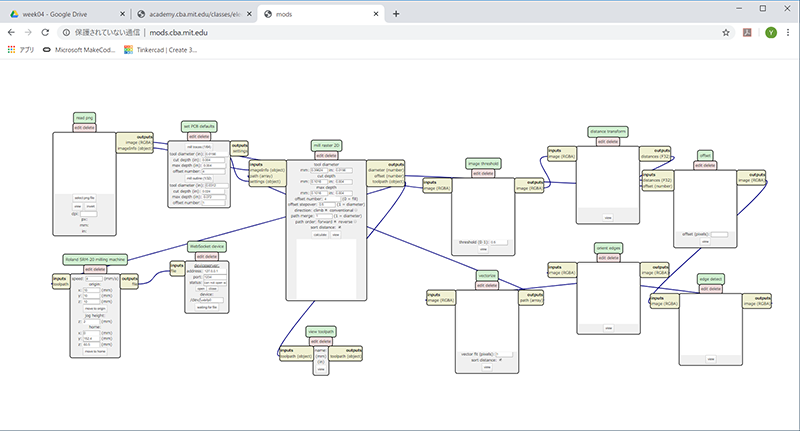
Task: Open the Tinkercad bookmark
Action: (x=160, y=49)
